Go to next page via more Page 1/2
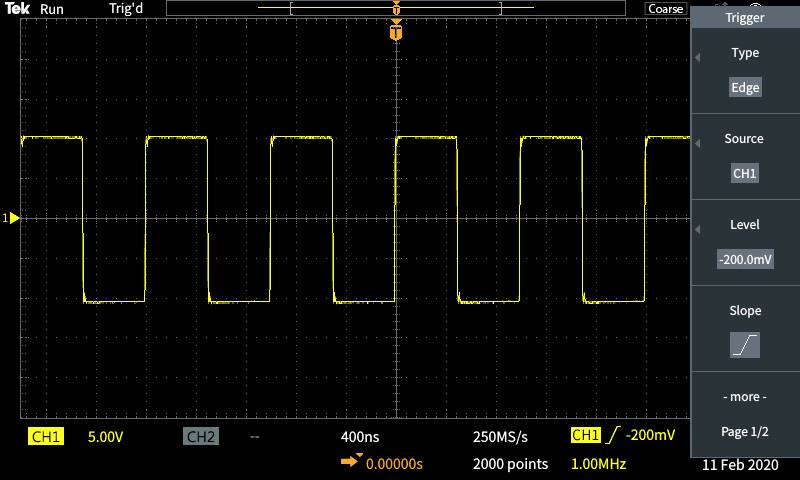The image size is (800, 480). click(745, 414)
